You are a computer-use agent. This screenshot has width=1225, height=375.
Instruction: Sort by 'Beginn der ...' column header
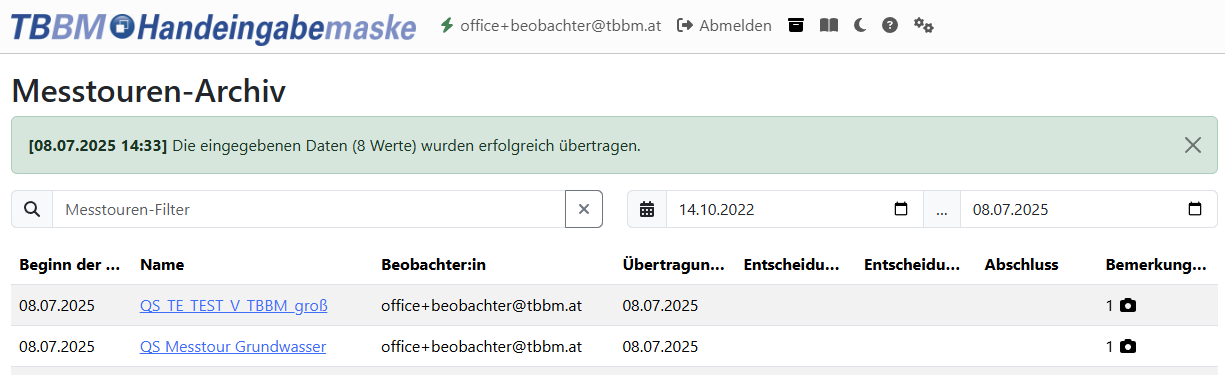(x=70, y=265)
